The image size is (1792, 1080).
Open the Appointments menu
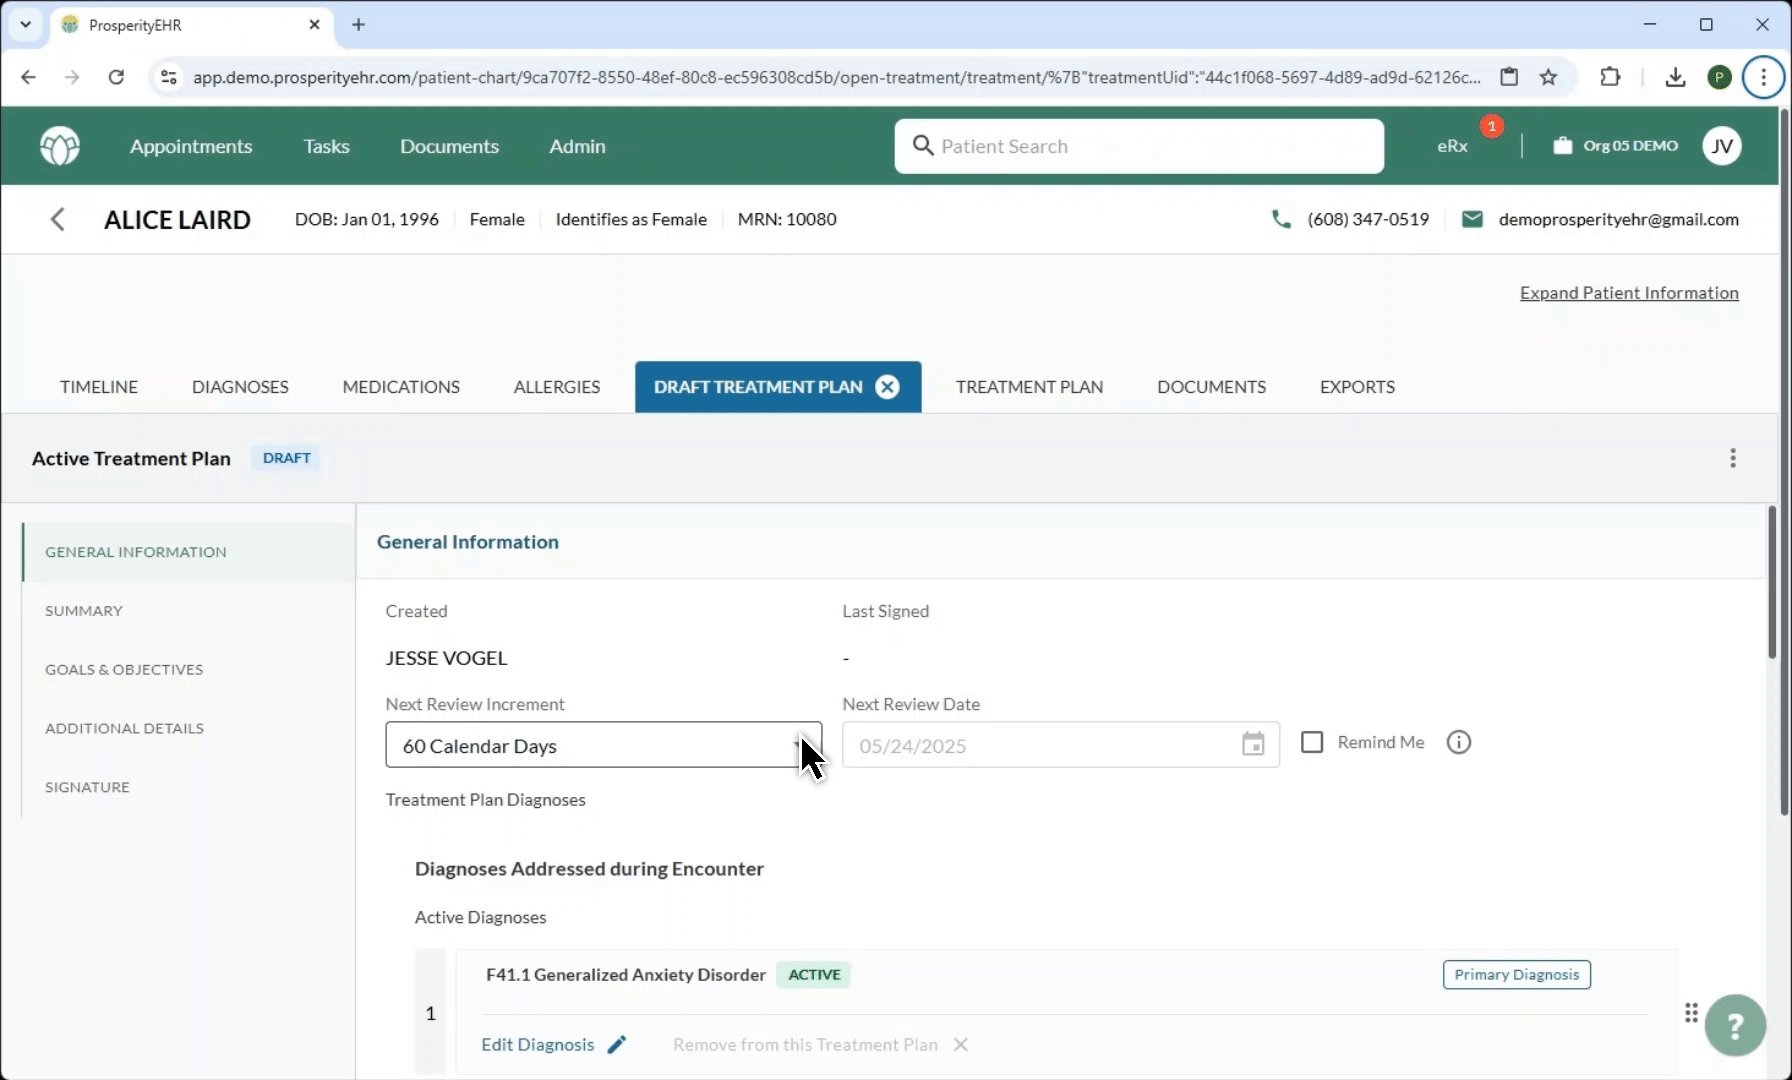click(x=191, y=146)
